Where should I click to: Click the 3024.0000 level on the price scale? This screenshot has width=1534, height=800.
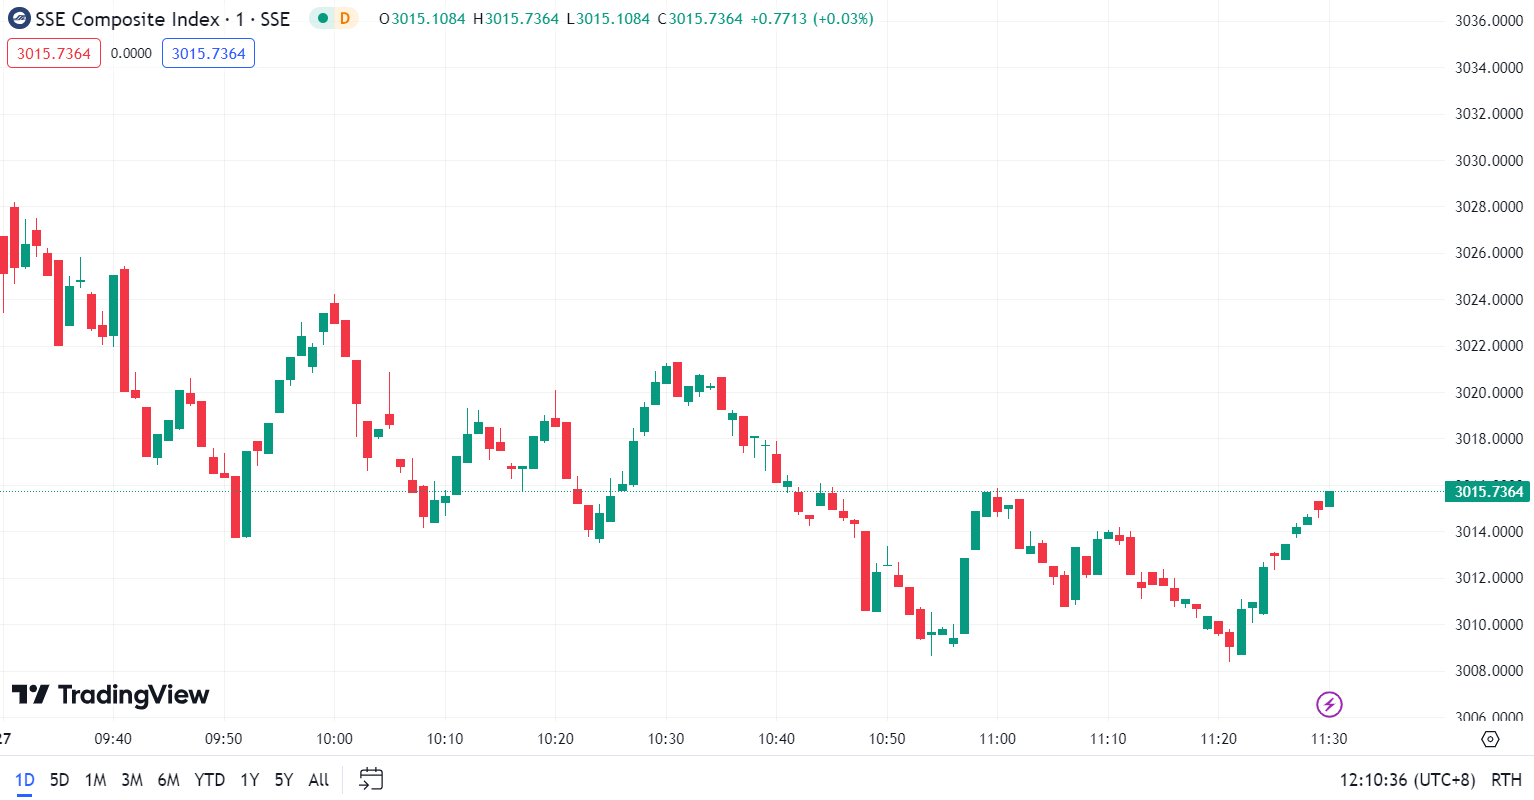[x=1488, y=299]
